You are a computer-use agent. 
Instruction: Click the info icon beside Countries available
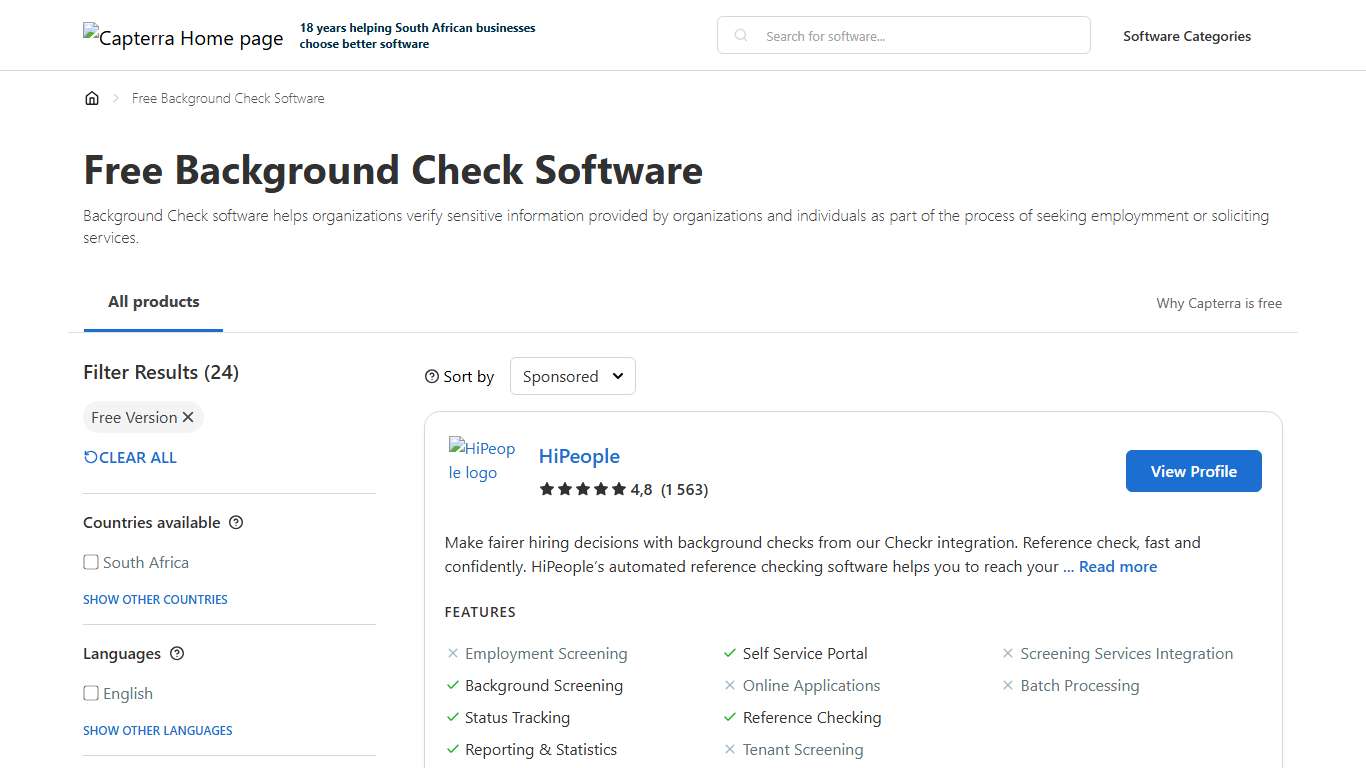click(236, 522)
